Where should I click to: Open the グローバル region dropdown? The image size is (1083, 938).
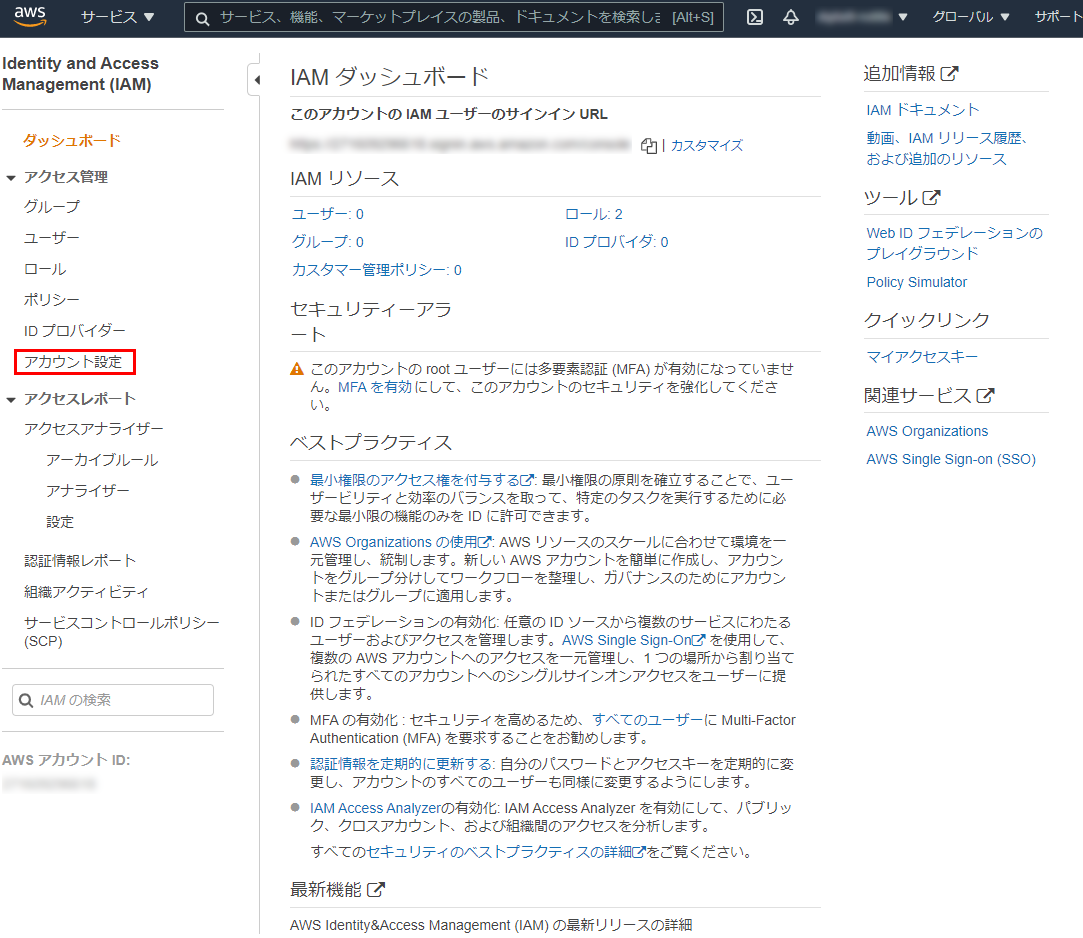pos(970,17)
